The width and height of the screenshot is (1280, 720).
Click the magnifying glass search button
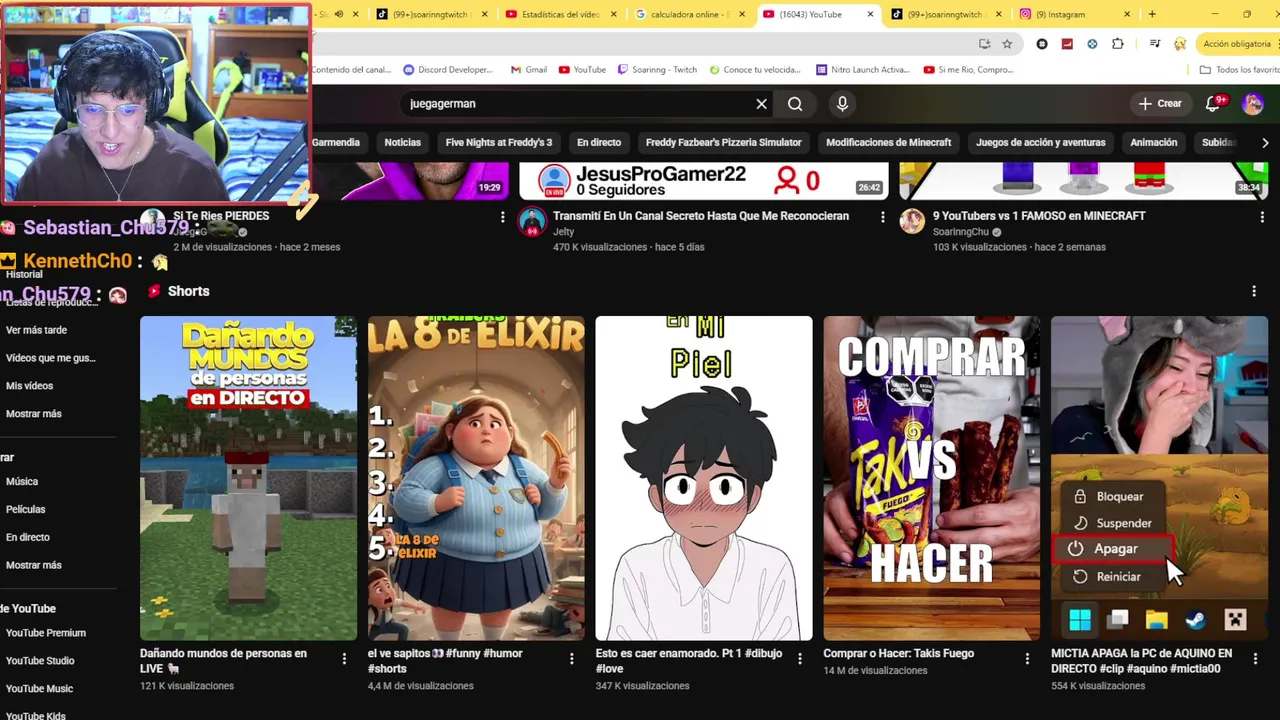[x=795, y=104]
